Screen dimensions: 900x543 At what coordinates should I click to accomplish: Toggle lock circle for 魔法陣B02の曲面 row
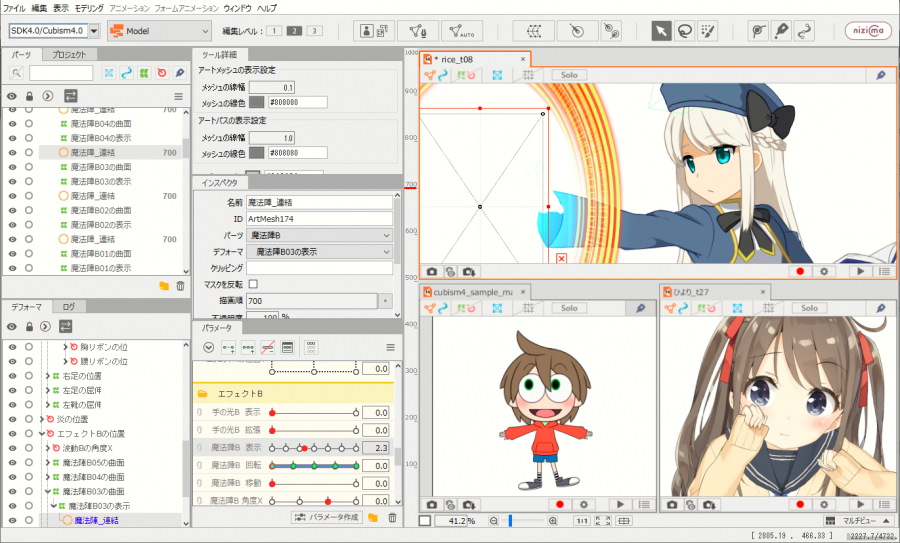tap(28, 210)
